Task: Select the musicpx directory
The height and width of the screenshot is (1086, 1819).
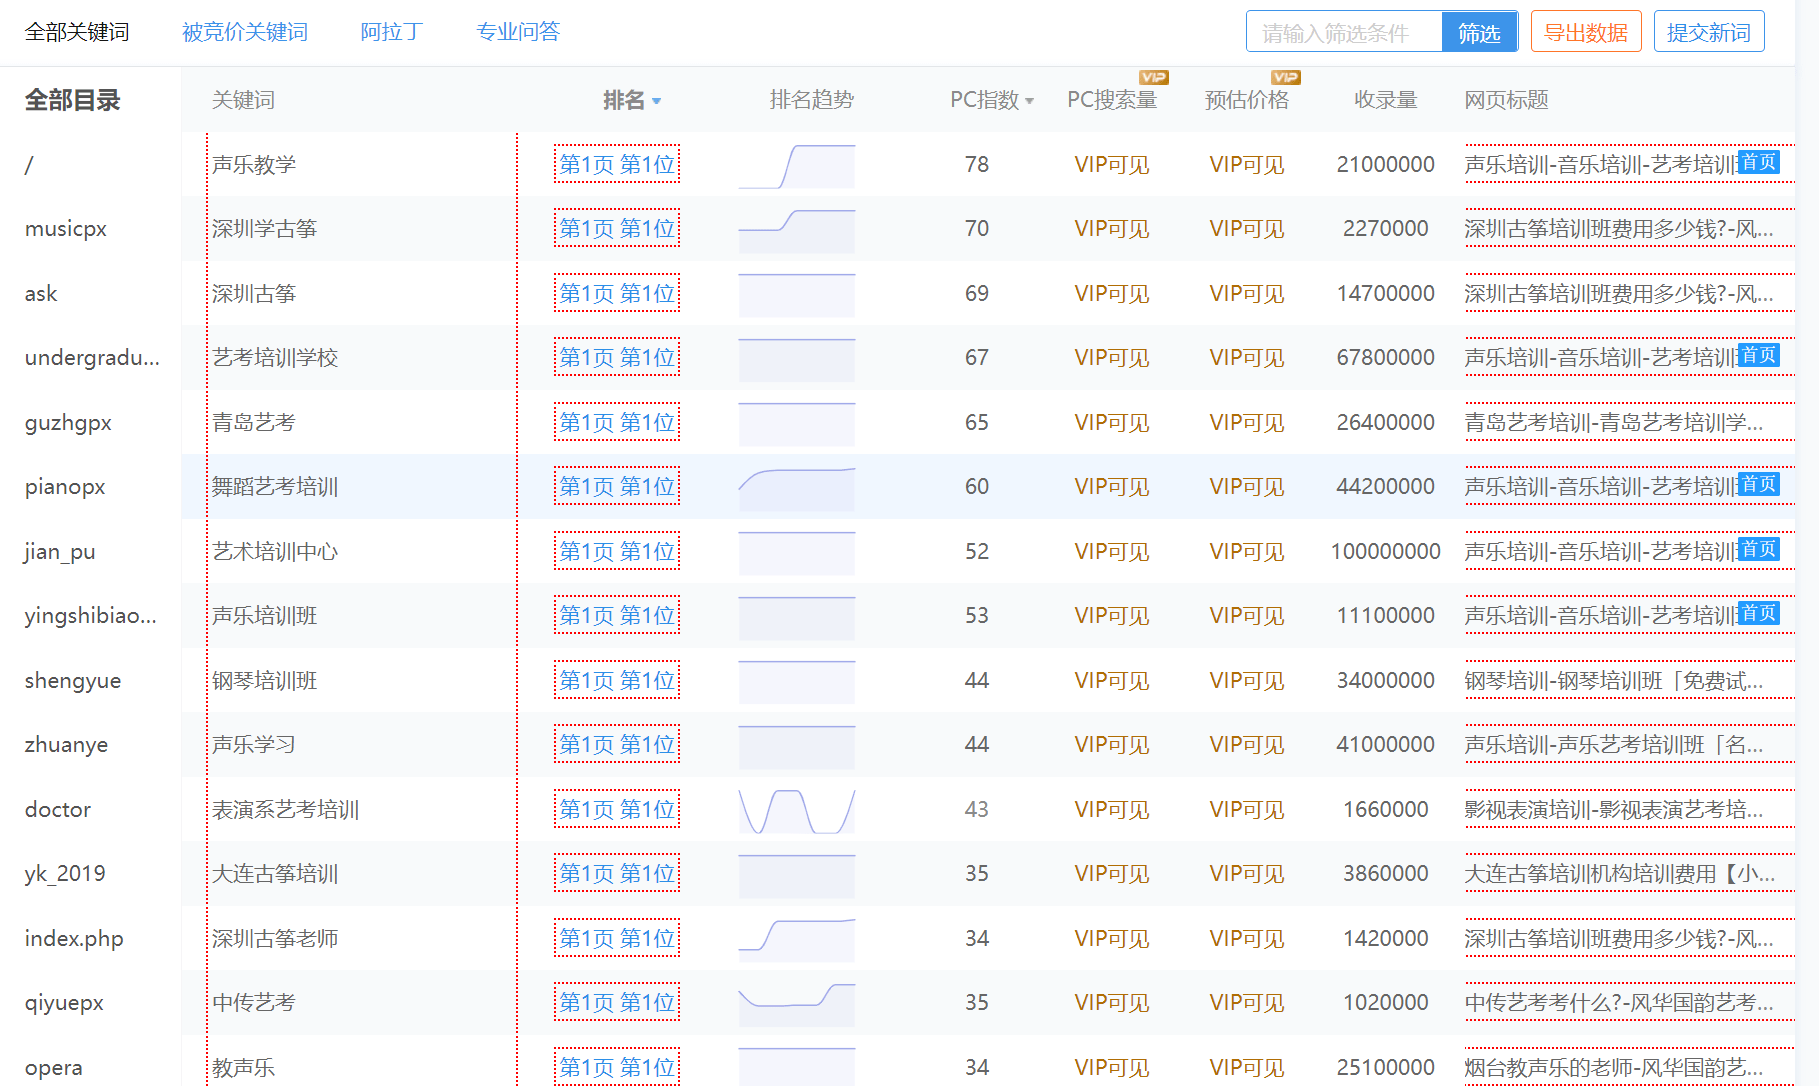Action: pos(66,229)
